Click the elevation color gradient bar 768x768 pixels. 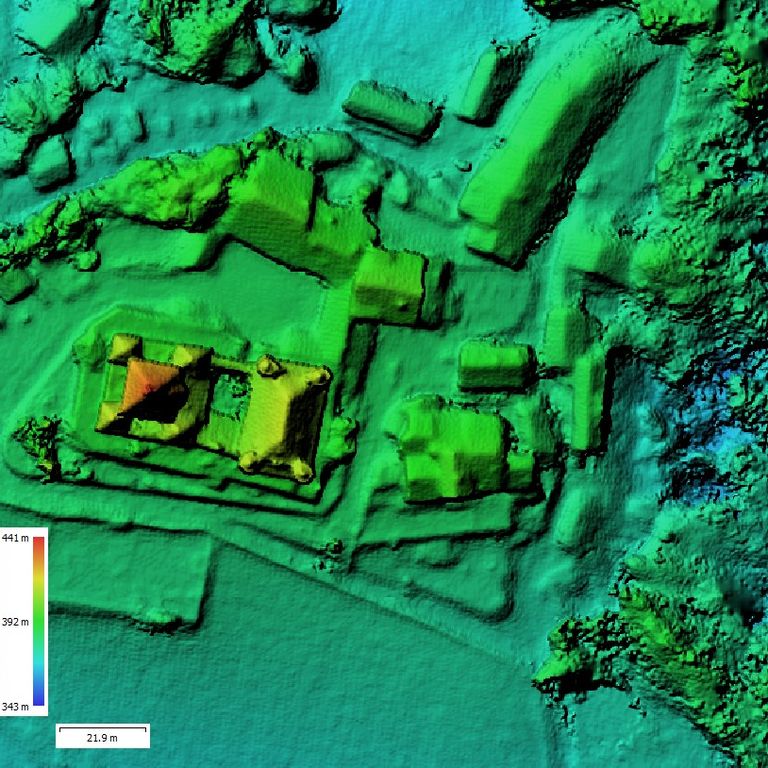pyautogui.click(x=39, y=621)
